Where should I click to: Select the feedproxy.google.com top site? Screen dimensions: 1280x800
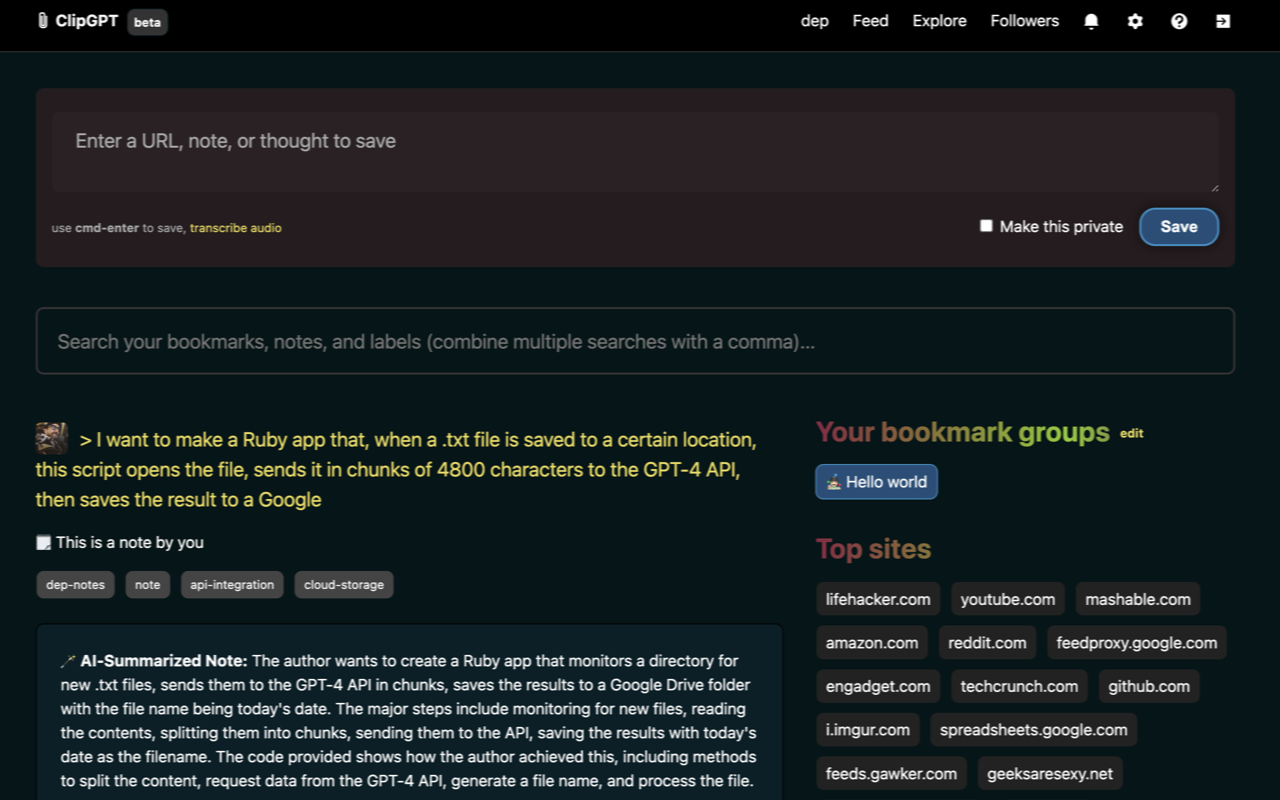pyautogui.click(x=1137, y=643)
